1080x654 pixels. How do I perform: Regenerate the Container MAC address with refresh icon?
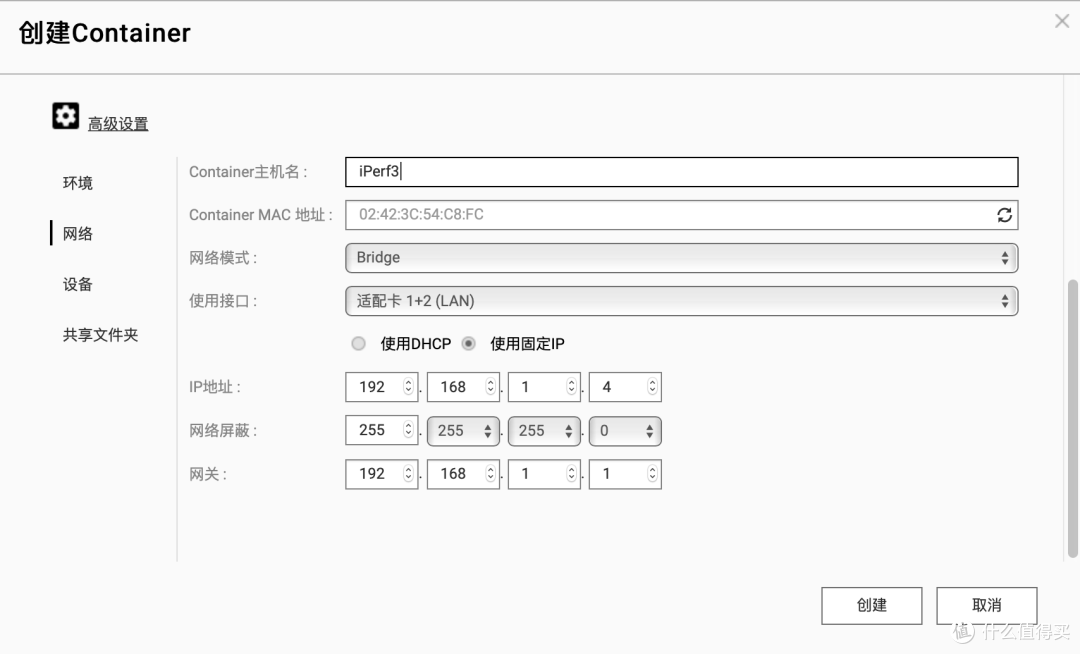[1004, 215]
